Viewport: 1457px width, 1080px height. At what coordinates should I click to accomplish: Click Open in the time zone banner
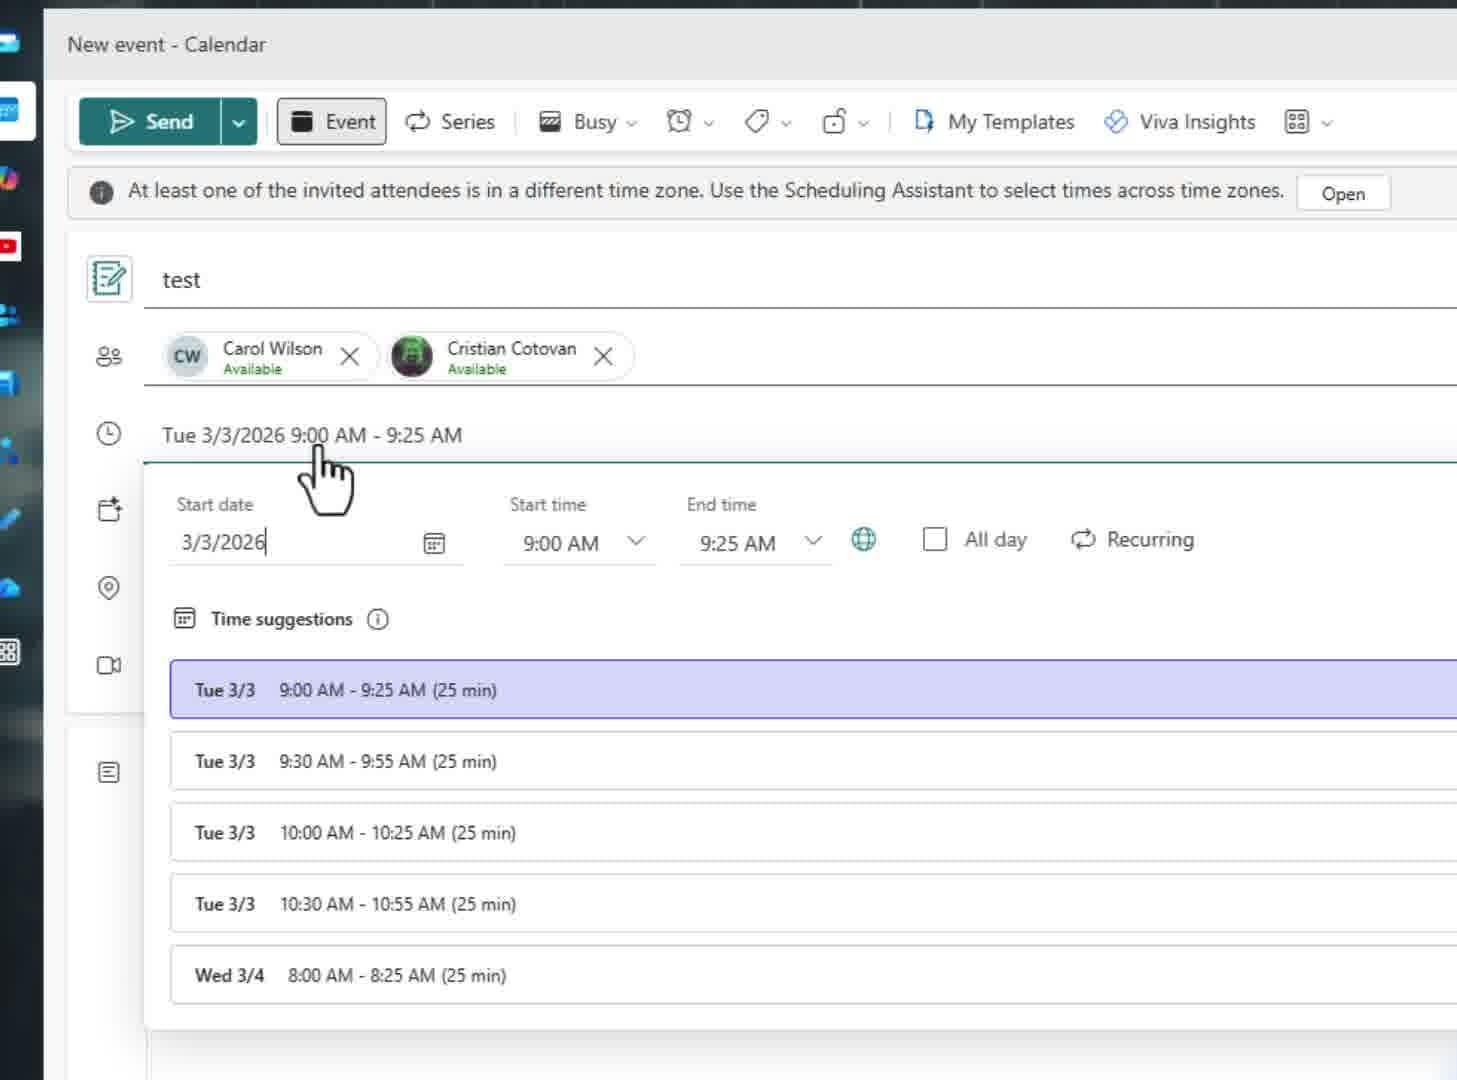tap(1343, 193)
